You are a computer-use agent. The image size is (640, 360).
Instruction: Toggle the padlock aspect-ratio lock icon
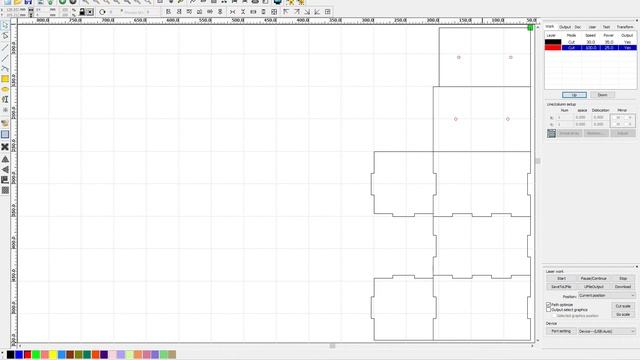(82, 12)
